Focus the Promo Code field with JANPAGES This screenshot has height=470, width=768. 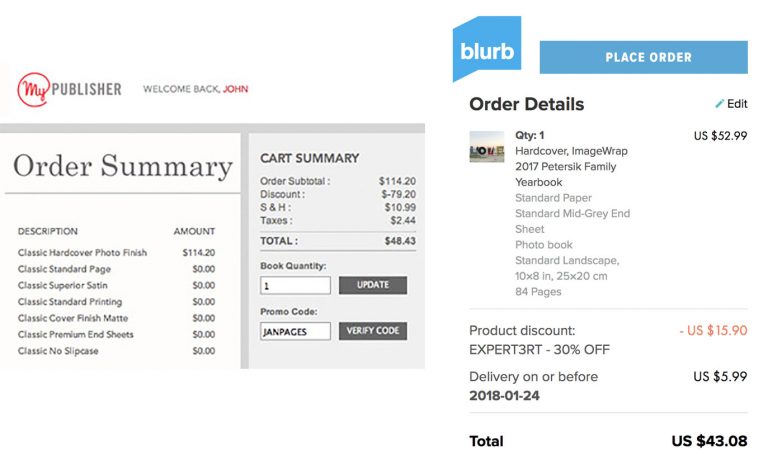(x=295, y=331)
